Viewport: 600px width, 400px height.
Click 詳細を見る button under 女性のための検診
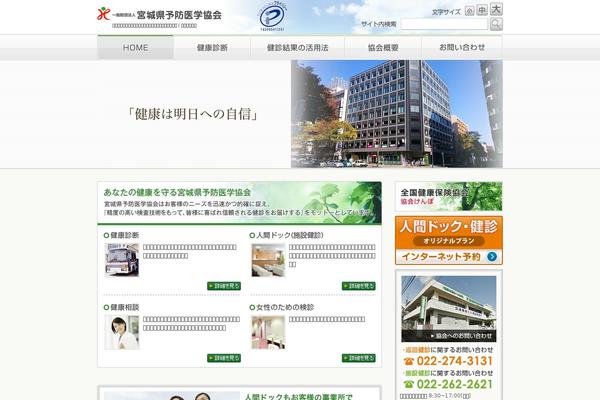point(359,358)
